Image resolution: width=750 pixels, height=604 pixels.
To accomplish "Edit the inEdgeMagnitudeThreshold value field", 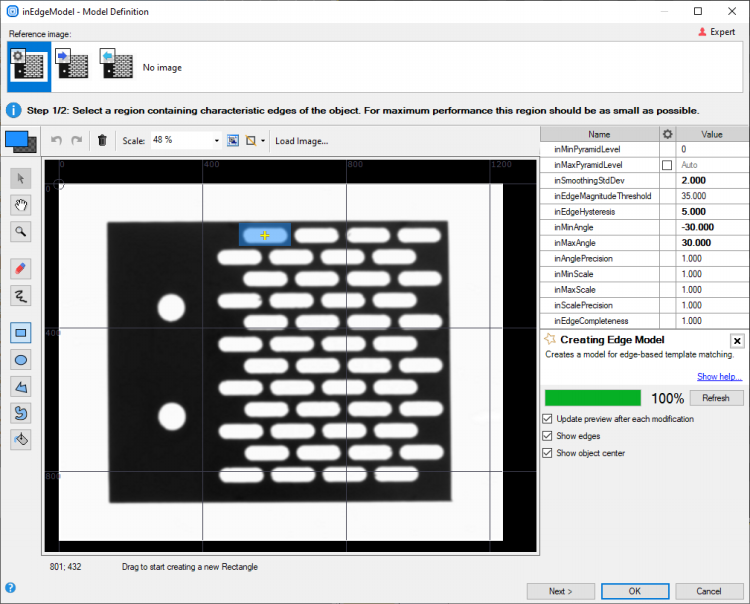I will click(x=712, y=196).
